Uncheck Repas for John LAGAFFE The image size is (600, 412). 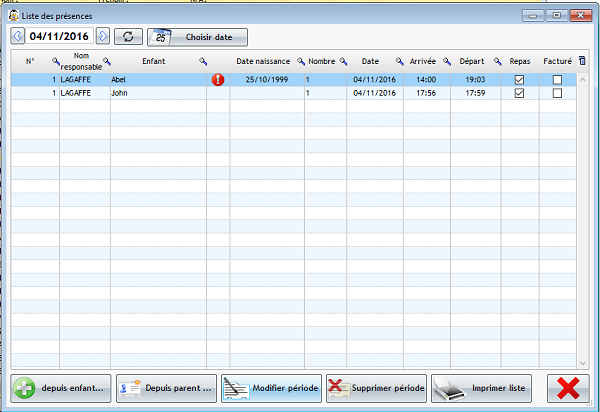pos(519,93)
